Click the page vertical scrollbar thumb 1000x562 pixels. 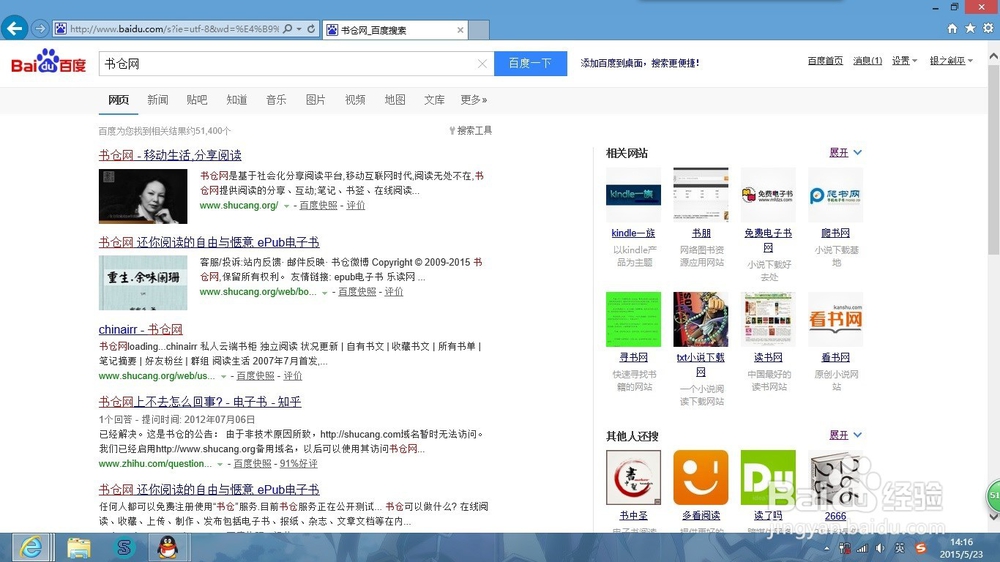(994, 159)
